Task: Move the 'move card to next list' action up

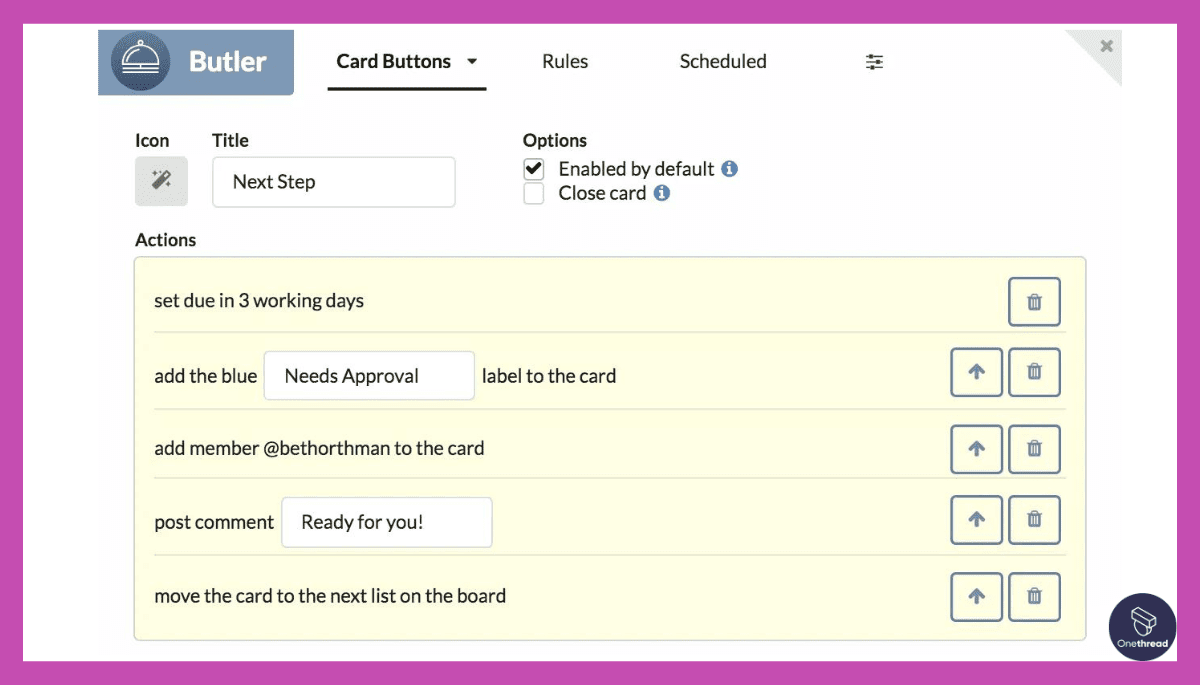Action: (976, 597)
